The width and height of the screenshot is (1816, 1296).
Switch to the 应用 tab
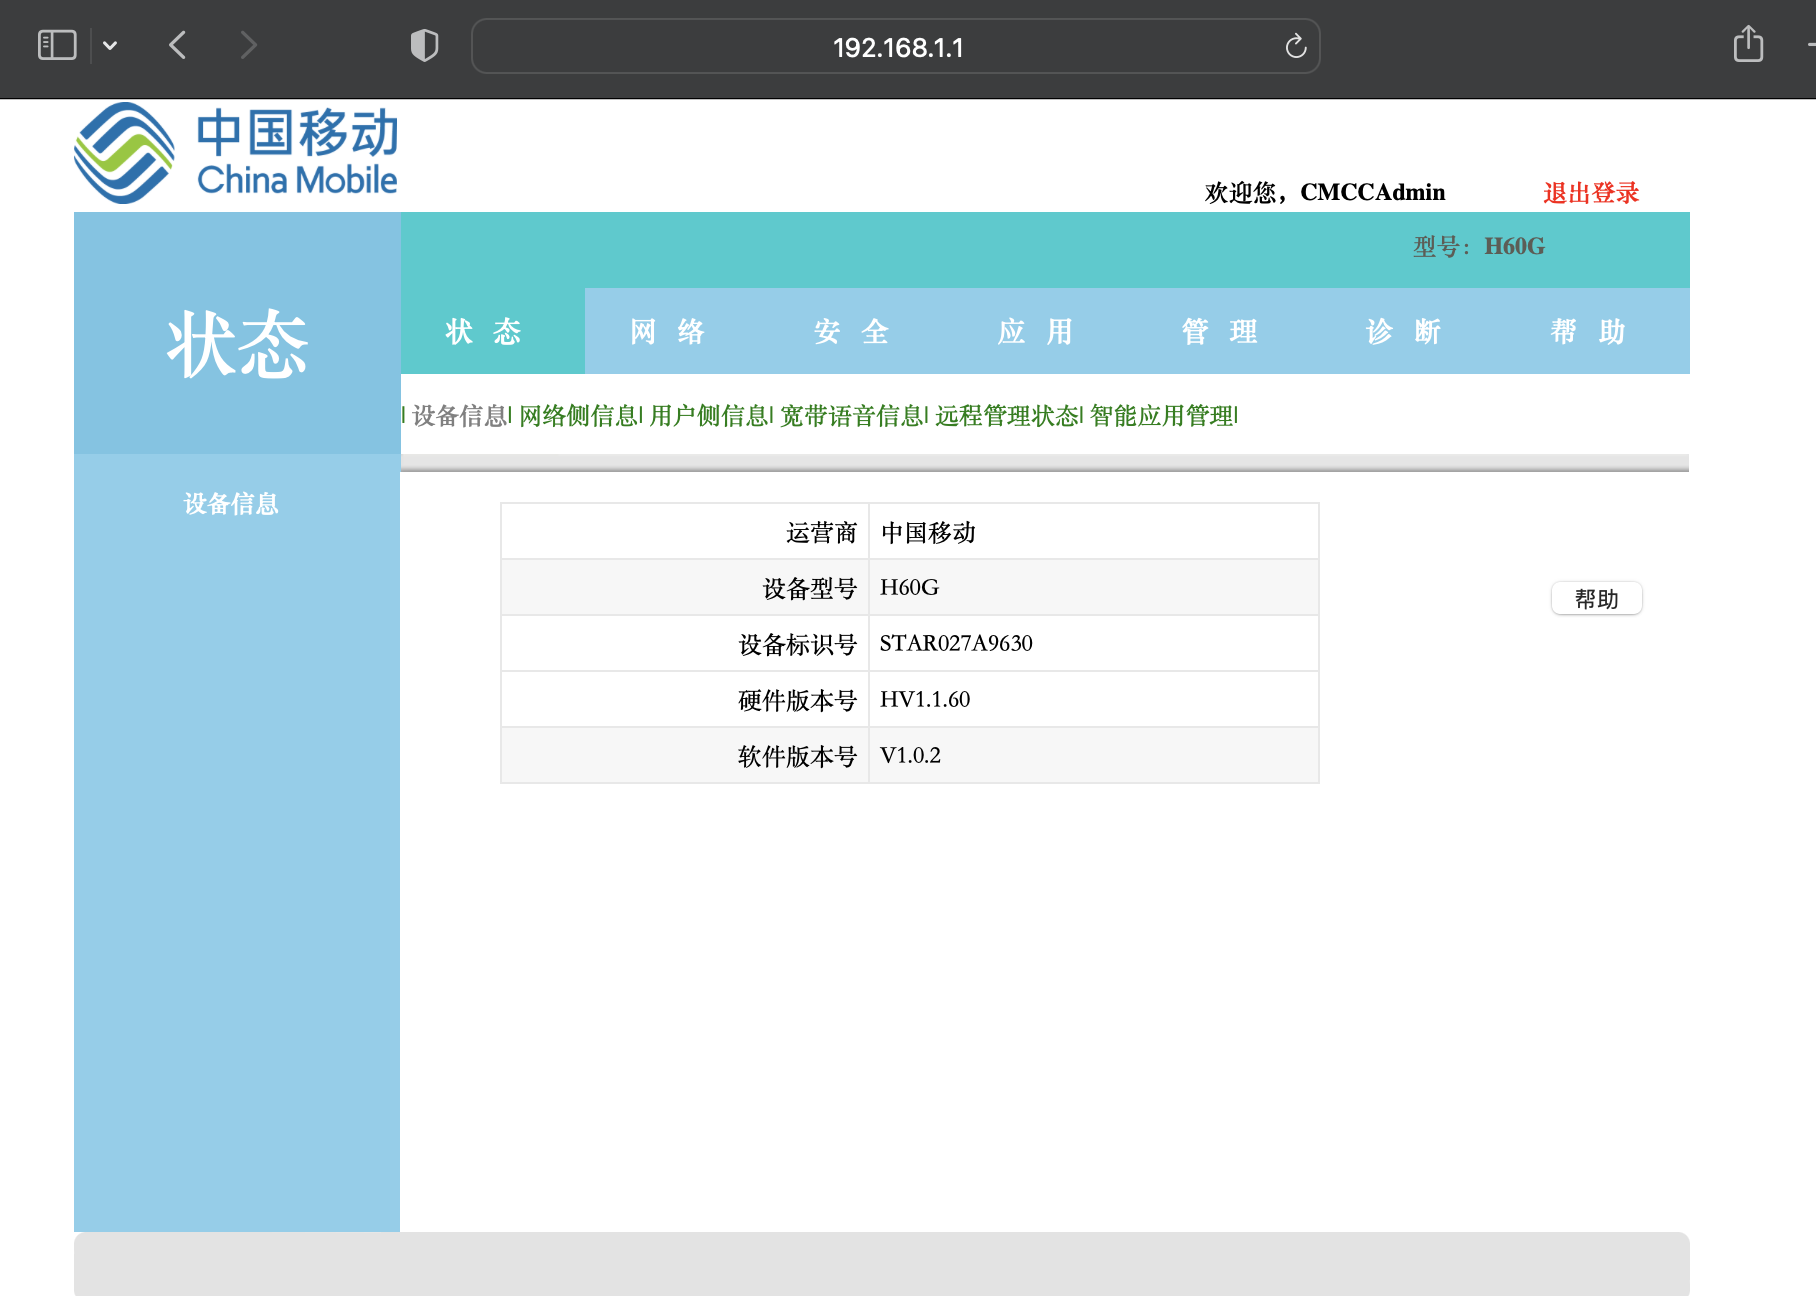point(1036,331)
